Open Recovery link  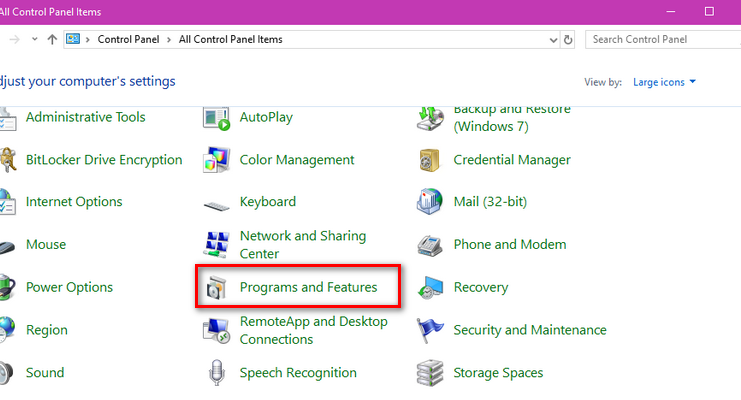click(481, 287)
